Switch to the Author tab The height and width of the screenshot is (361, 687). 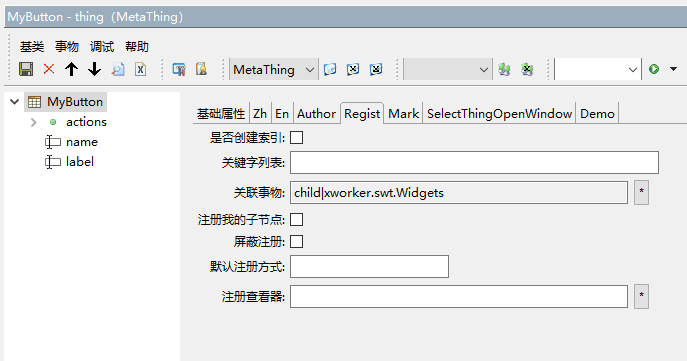[x=316, y=114]
